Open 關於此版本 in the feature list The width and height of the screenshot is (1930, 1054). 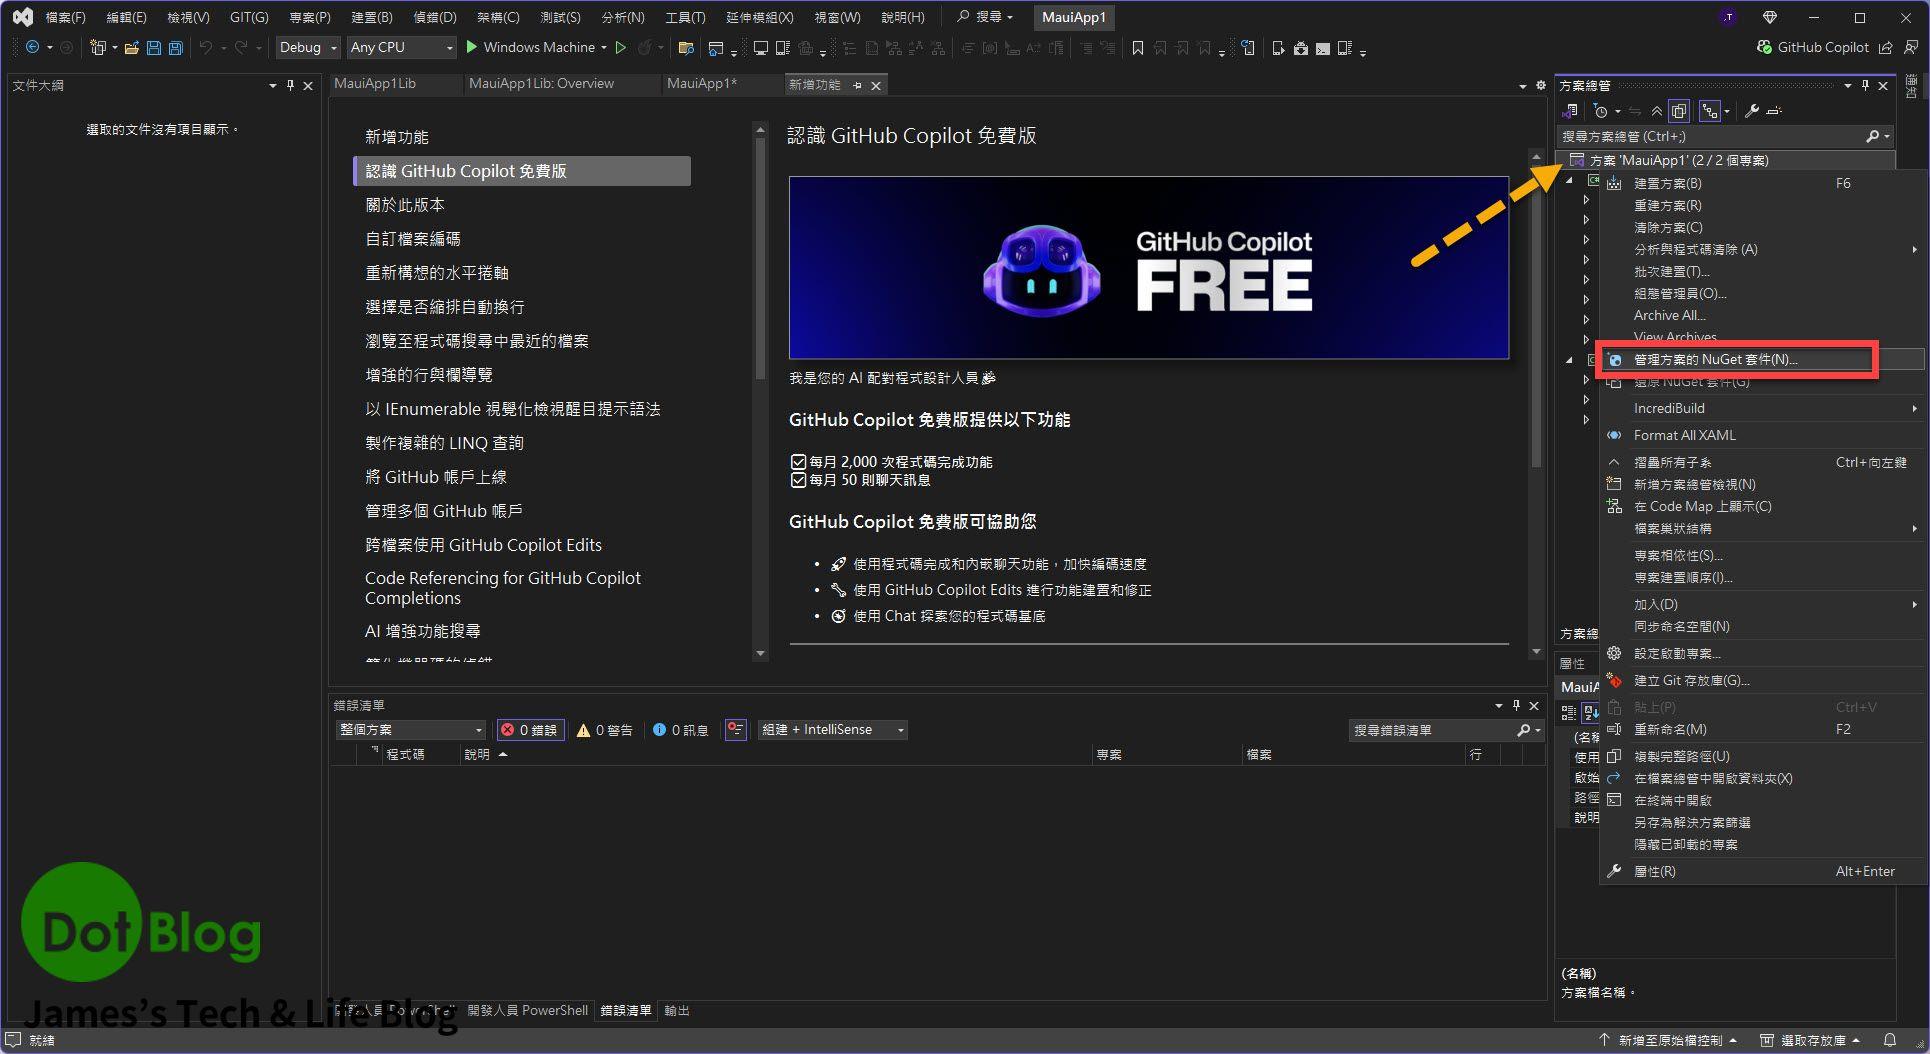tap(405, 205)
